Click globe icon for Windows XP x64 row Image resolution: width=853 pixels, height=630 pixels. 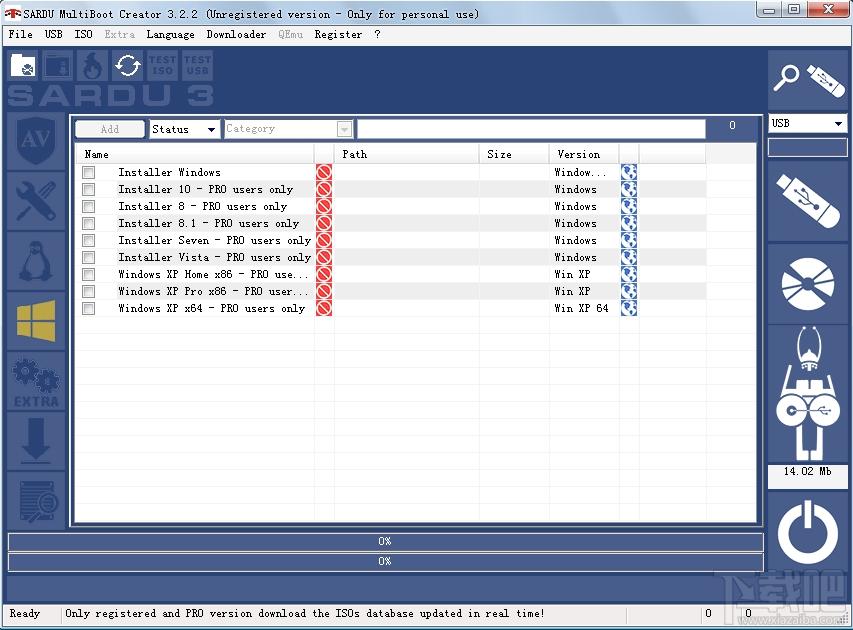pyautogui.click(x=629, y=308)
